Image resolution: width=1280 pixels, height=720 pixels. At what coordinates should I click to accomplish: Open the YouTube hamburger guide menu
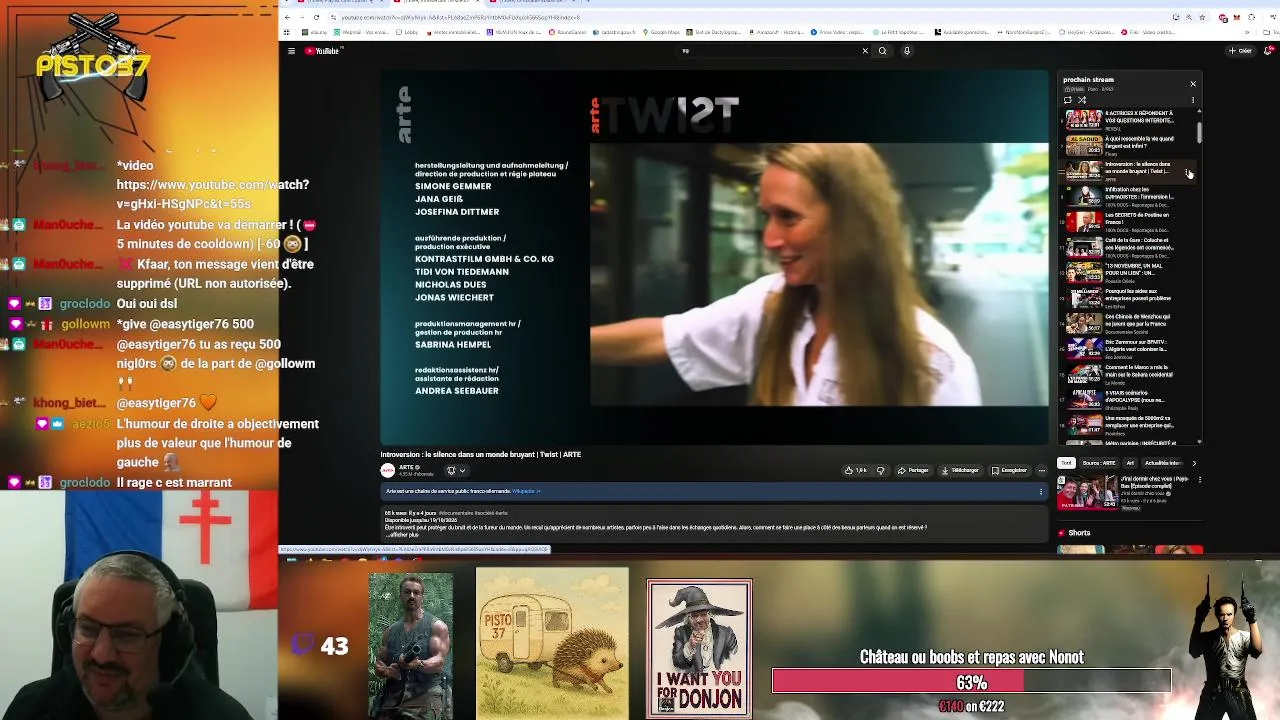pyautogui.click(x=291, y=51)
